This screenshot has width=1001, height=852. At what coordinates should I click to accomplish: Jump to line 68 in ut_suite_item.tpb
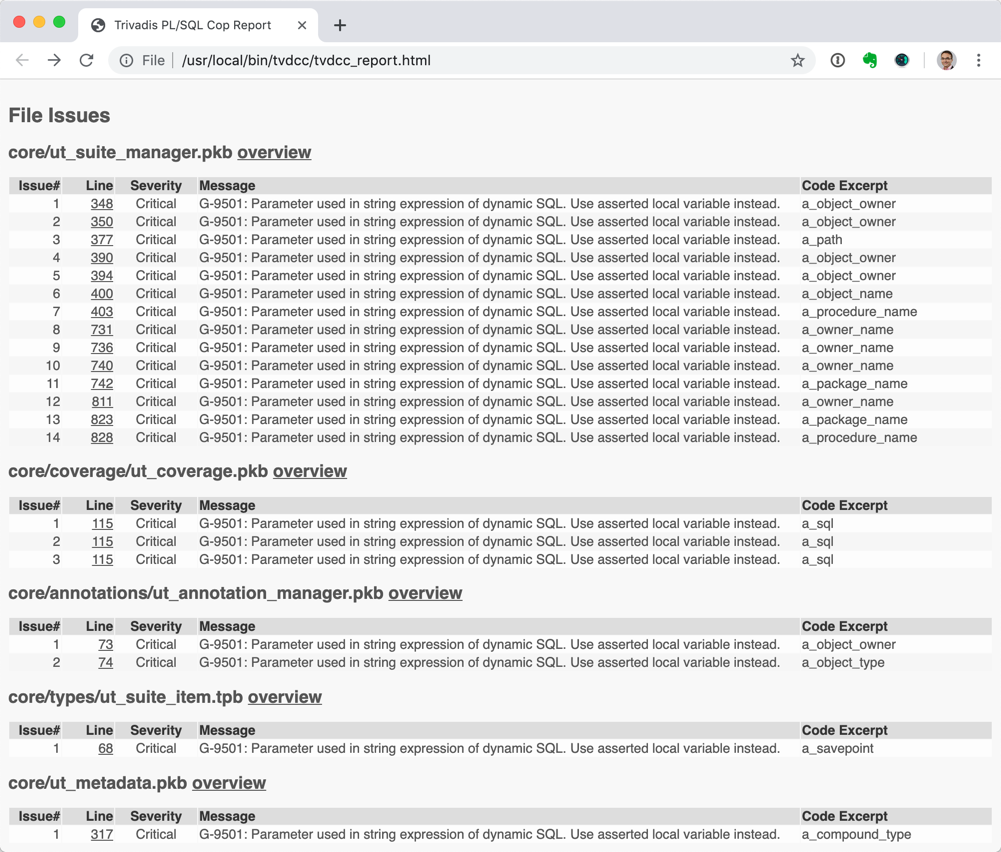105,748
